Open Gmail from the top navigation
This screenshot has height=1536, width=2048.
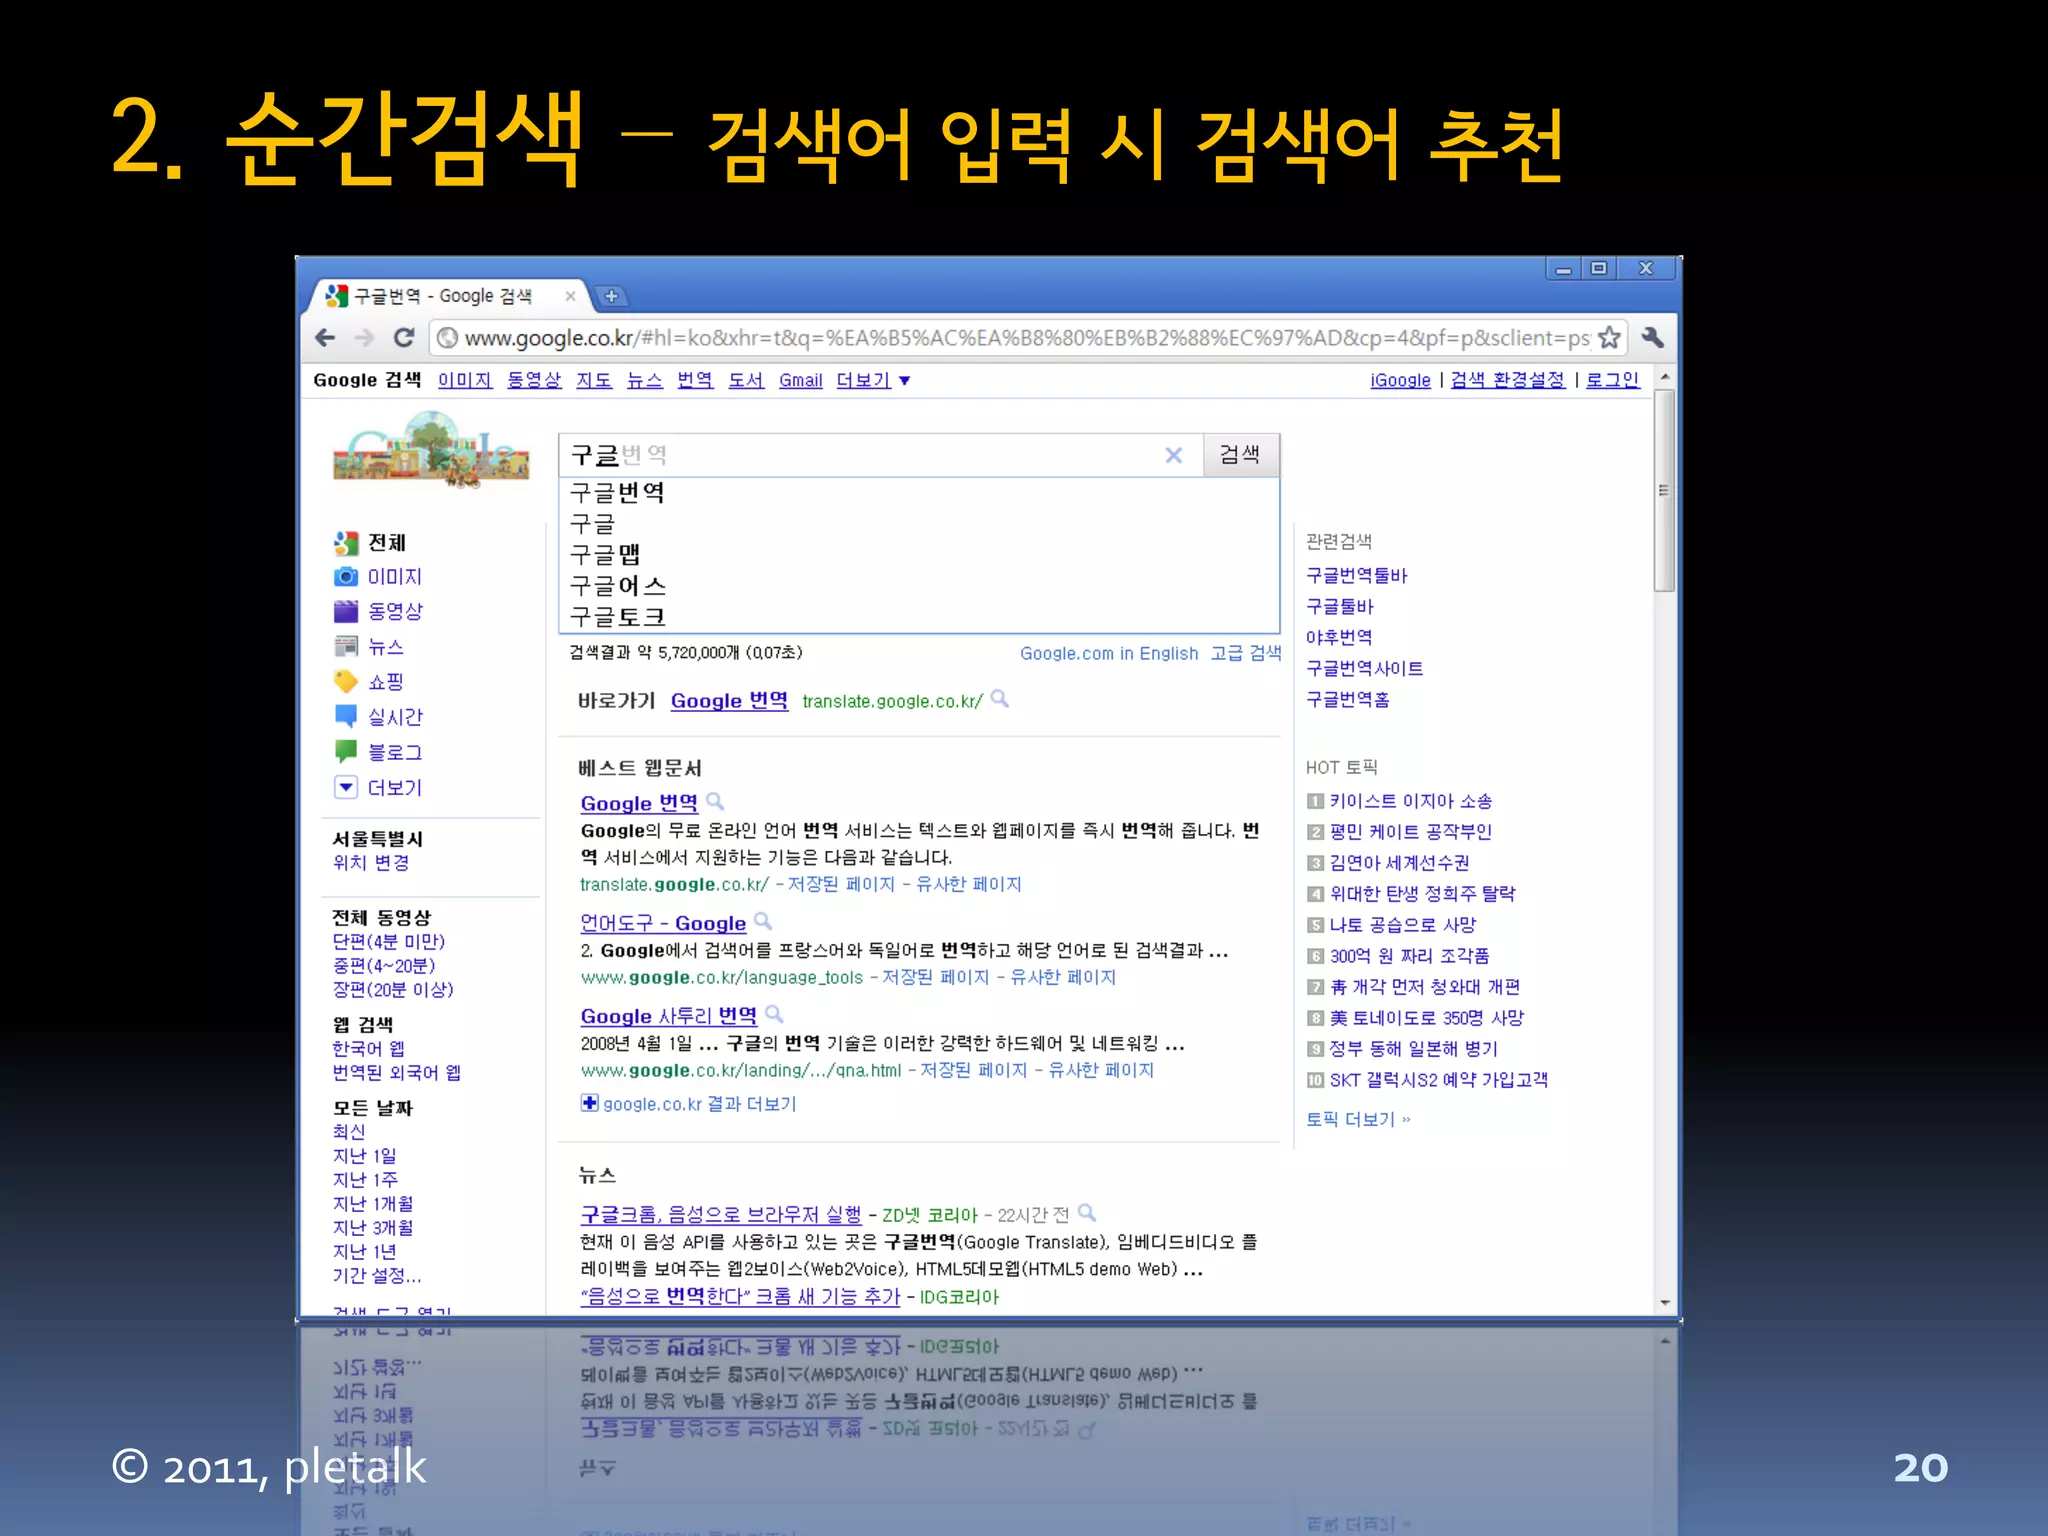pos(801,380)
